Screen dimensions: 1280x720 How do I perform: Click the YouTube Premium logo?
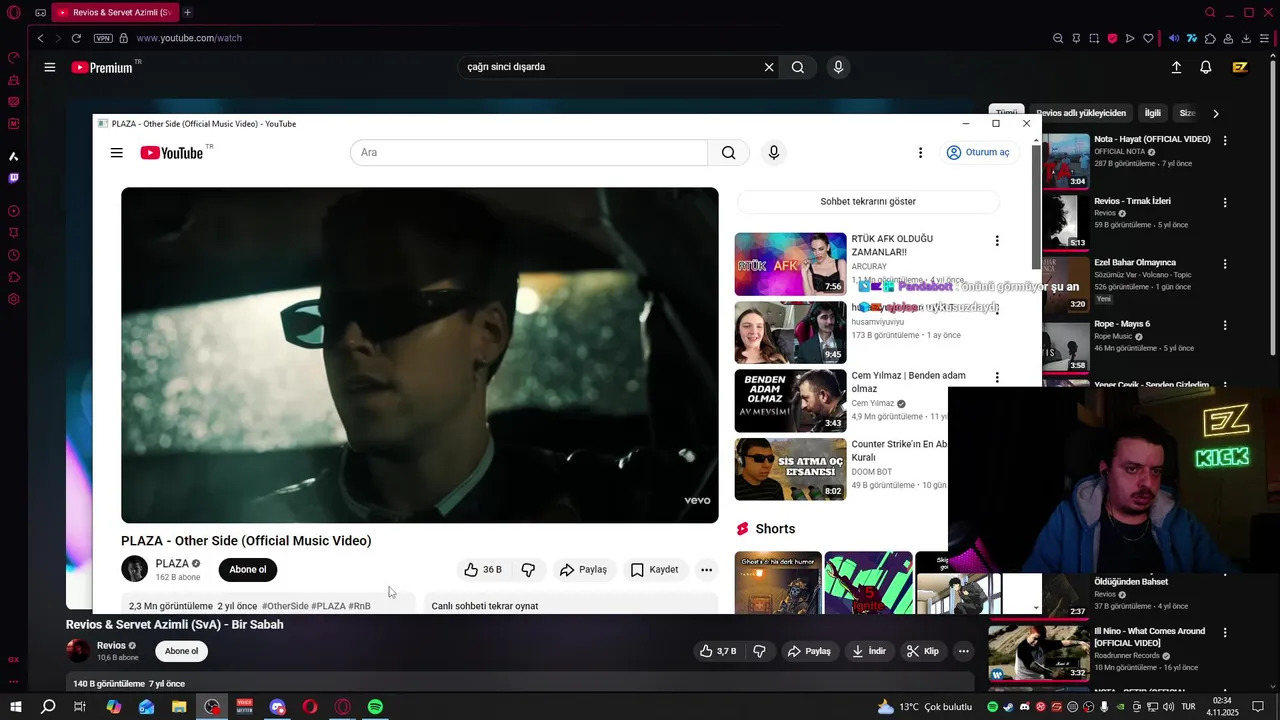(102, 67)
